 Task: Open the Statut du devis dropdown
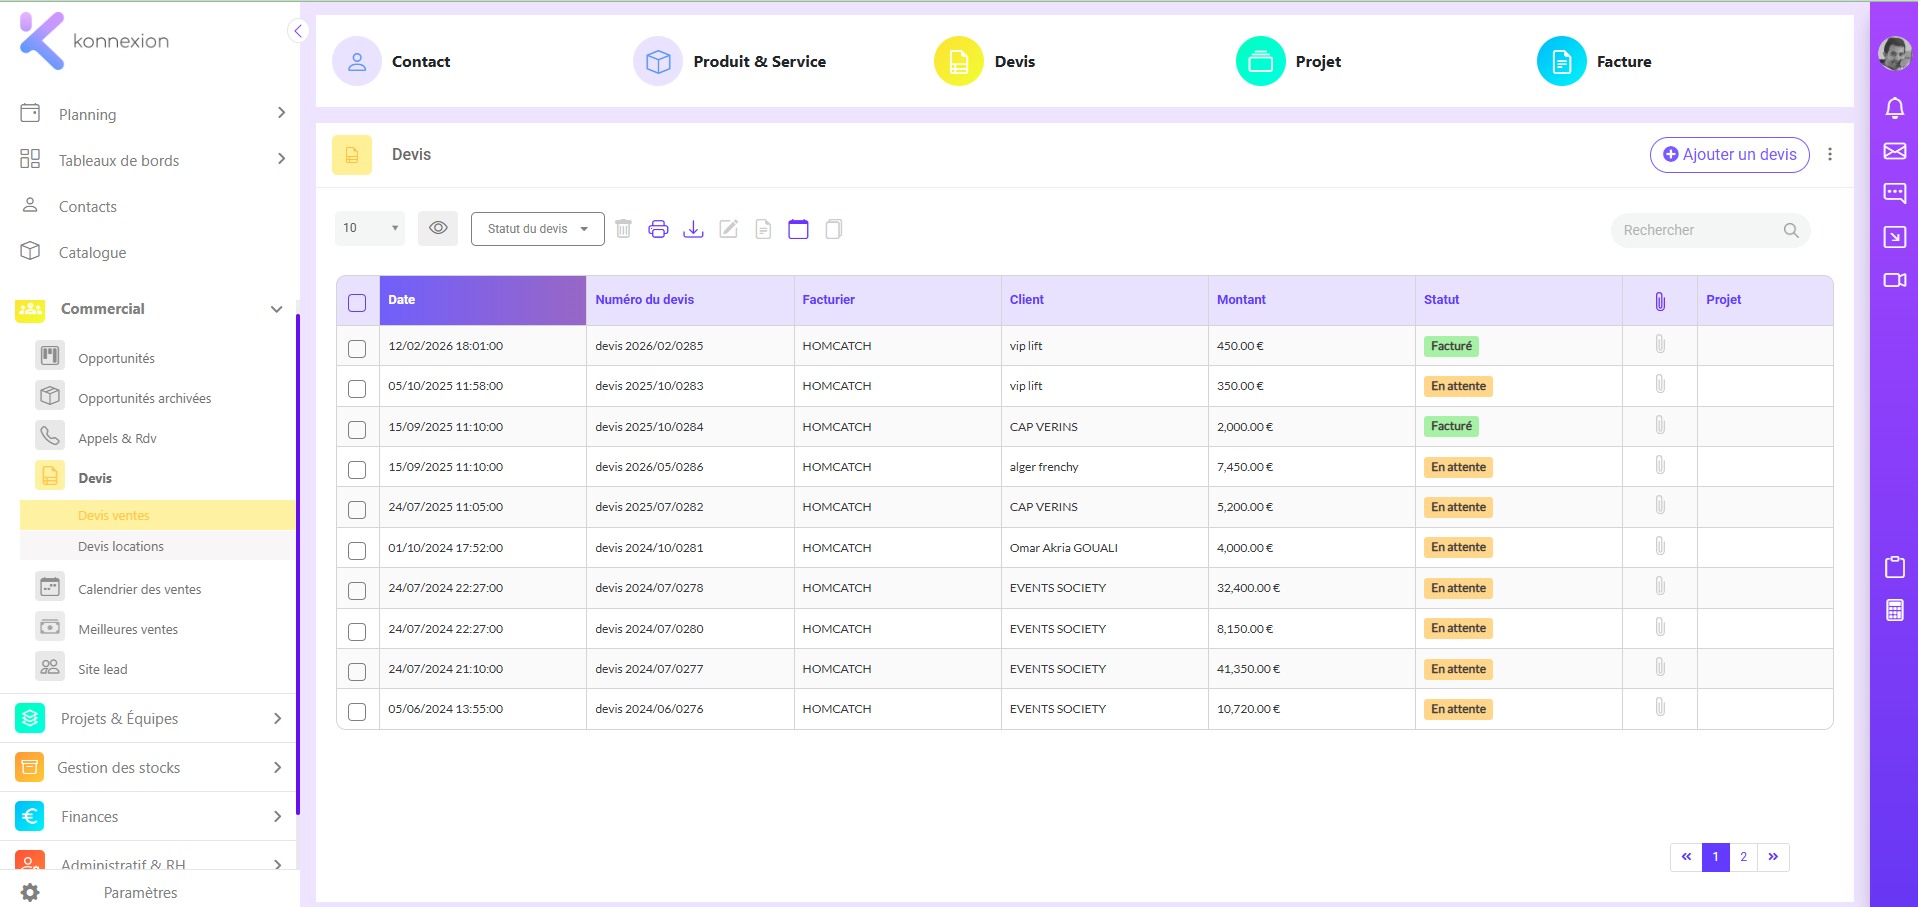click(538, 229)
